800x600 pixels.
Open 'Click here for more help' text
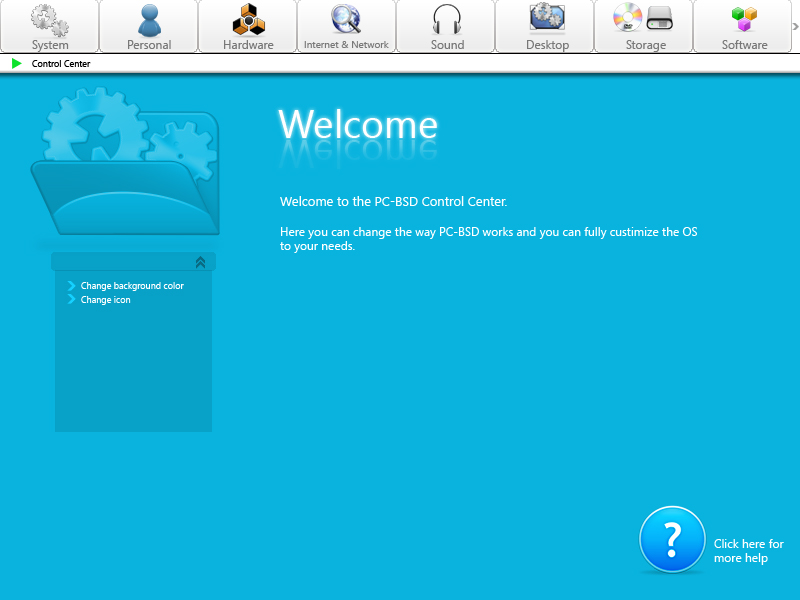click(748, 551)
